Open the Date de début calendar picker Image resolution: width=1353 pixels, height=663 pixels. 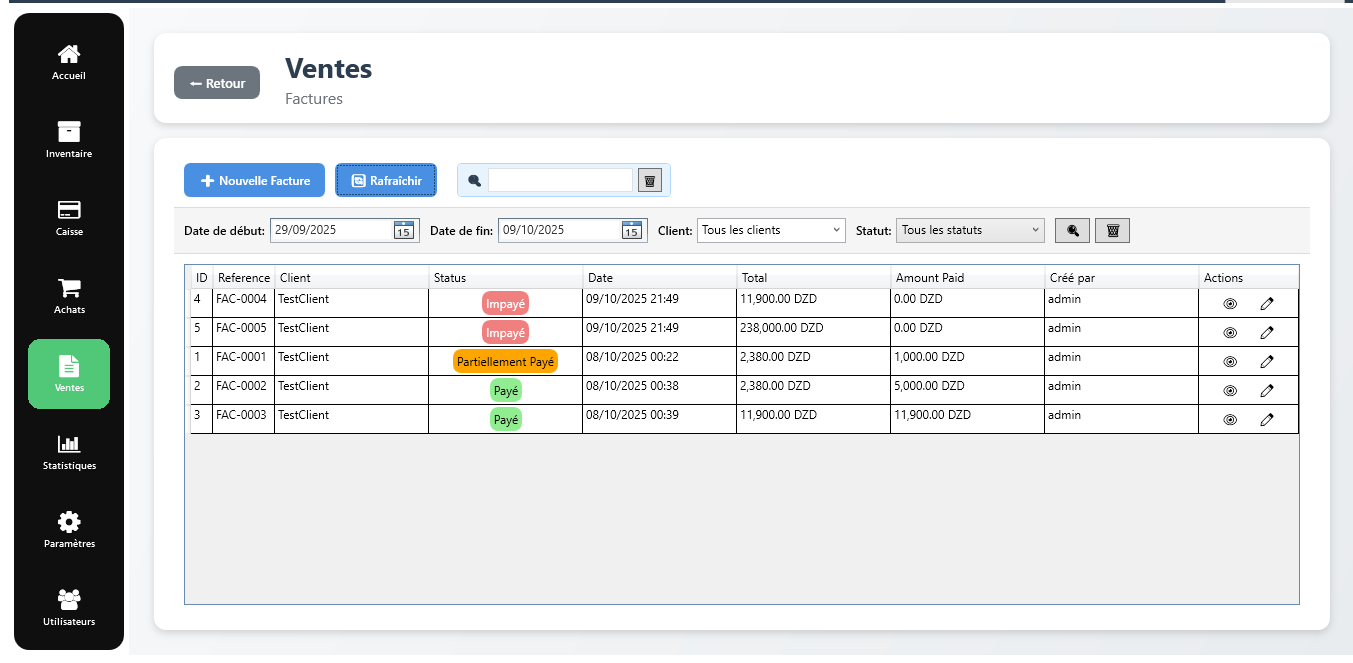(x=403, y=230)
